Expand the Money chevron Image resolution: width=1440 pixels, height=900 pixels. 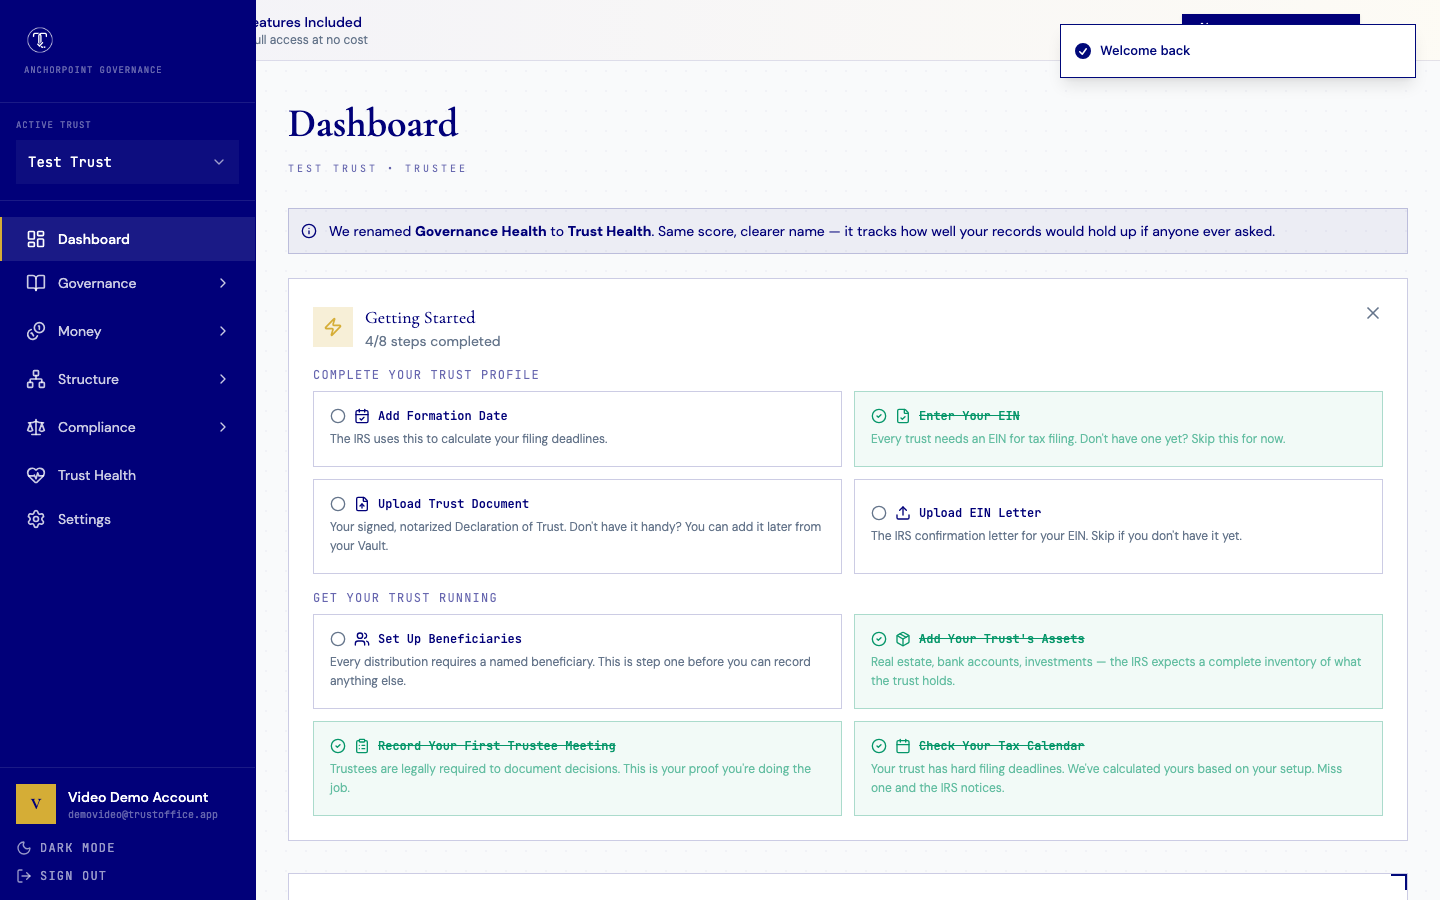pos(223,331)
